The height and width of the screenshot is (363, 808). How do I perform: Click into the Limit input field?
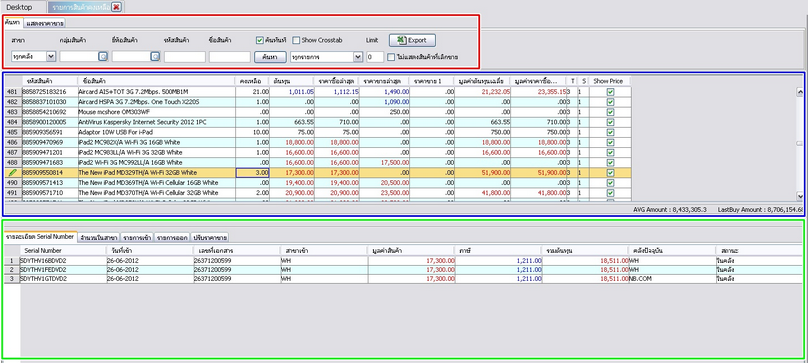pos(375,57)
